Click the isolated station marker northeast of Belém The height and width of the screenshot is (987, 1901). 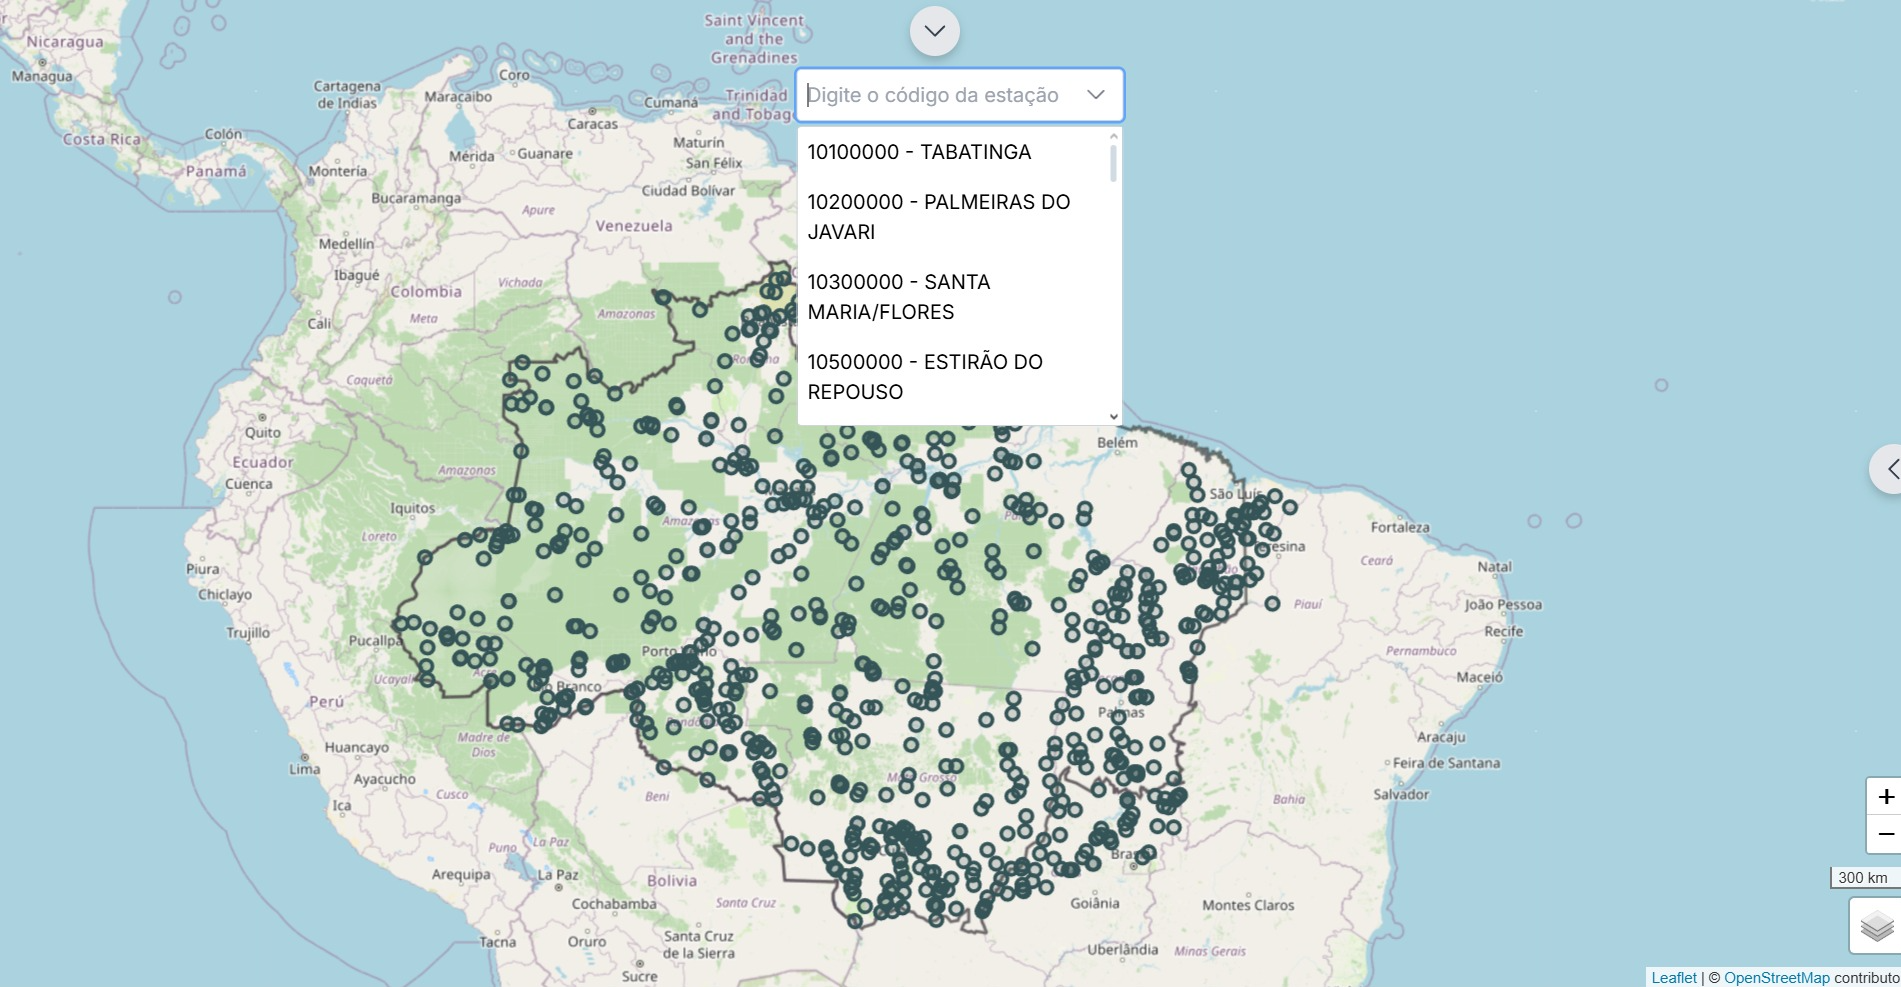[x=1661, y=385]
